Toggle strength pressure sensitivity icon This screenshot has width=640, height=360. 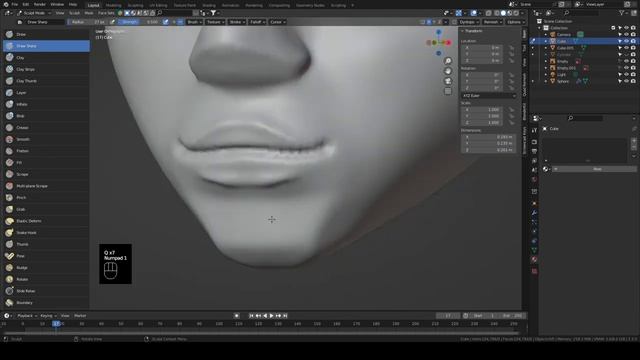(x=165, y=22)
